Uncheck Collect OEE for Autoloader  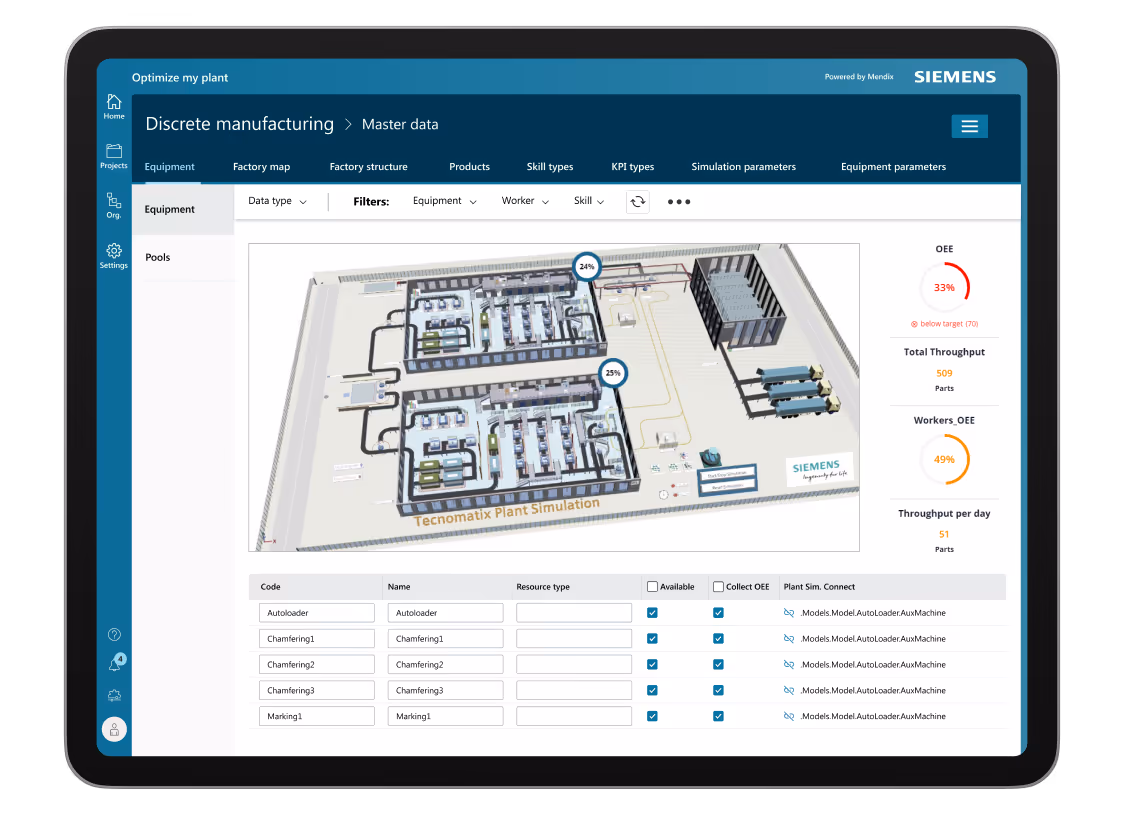pyautogui.click(x=718, y=613)
